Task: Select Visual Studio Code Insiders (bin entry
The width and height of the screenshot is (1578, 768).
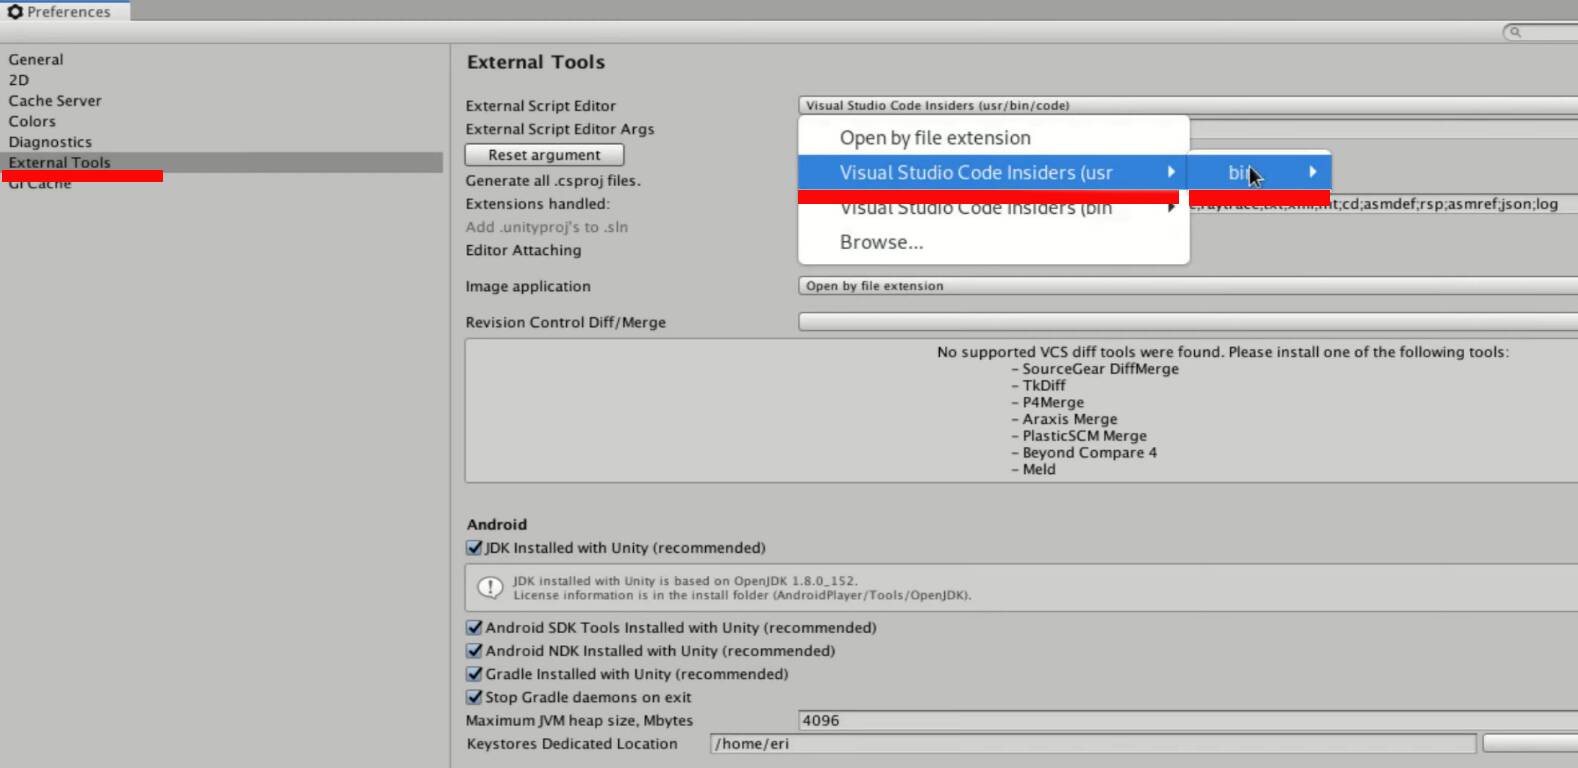Action: (x=994, y=208)
